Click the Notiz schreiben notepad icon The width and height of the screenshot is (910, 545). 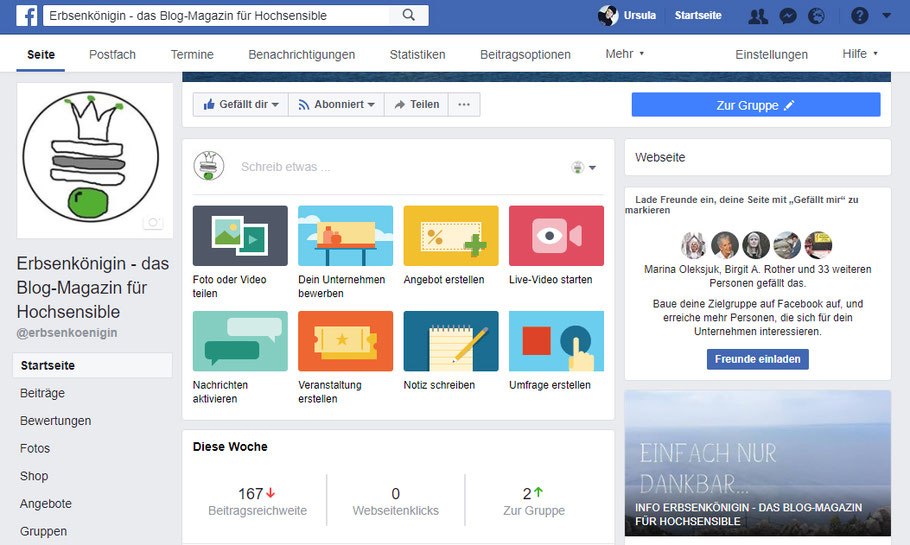[x=451, y=341]
